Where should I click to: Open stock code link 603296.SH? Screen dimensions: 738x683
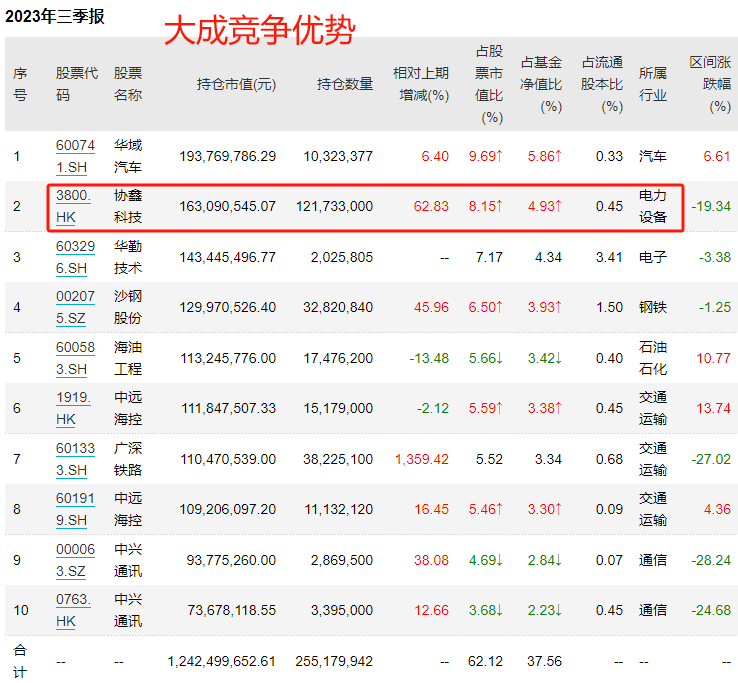(75, 257)
